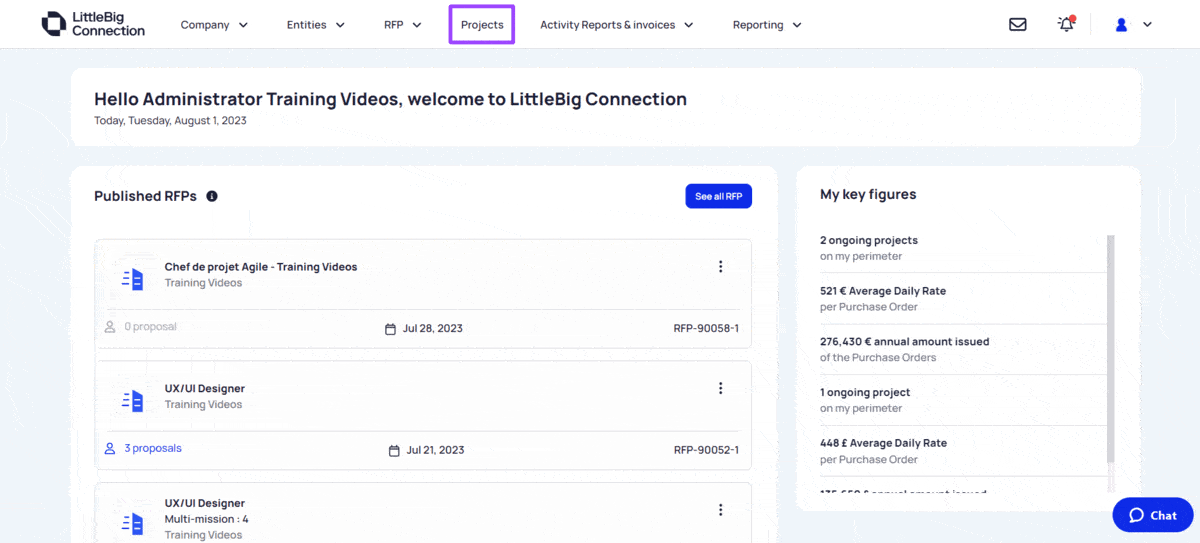Click 448 £ Average Daily Rate figure
The height and width of the screenshot is (543, 1200).
(x=883, y=443)
